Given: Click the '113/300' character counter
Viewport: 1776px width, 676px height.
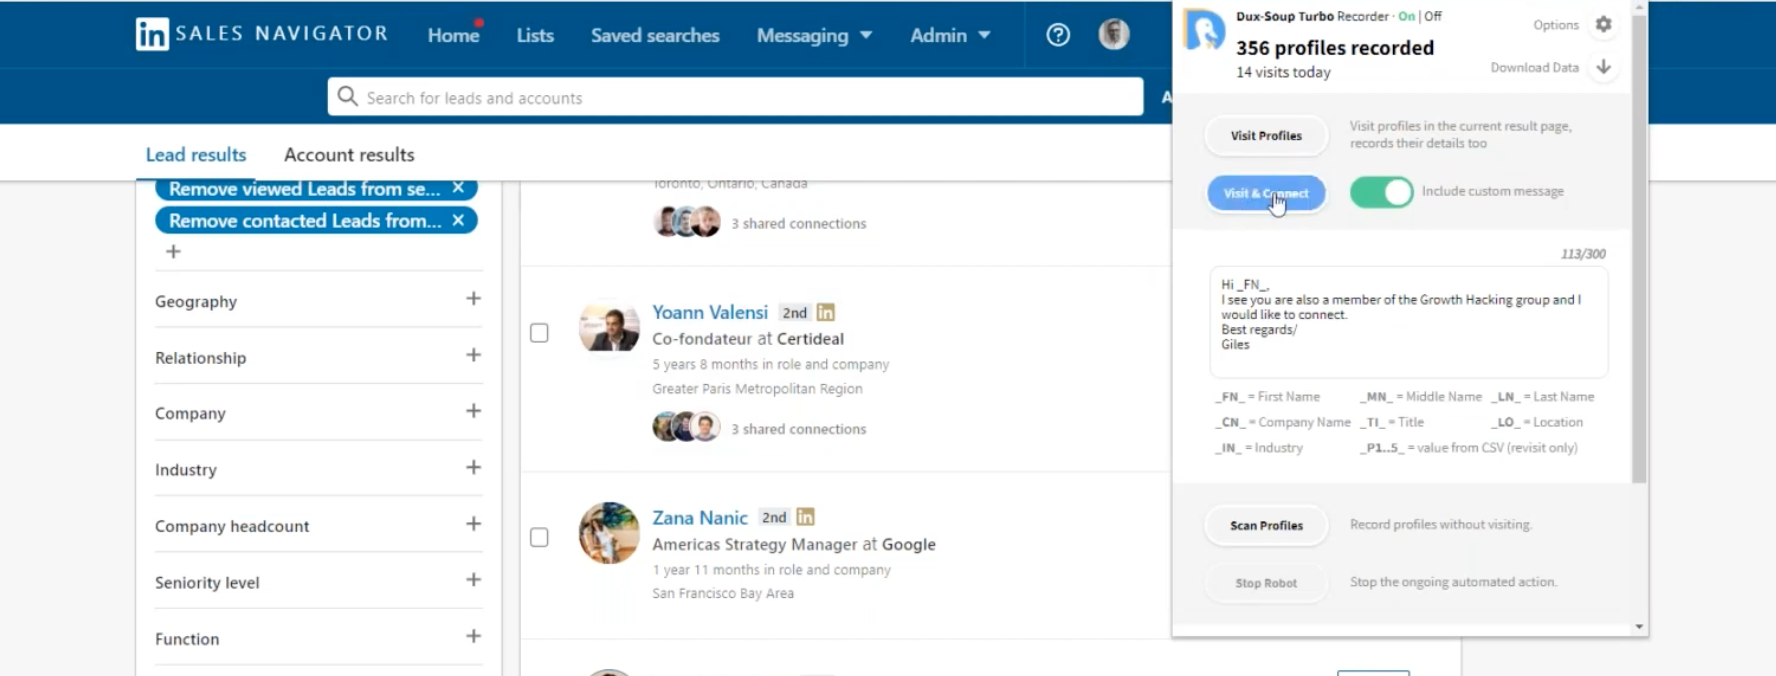Looking at the screenshot, I should 1583,254.
